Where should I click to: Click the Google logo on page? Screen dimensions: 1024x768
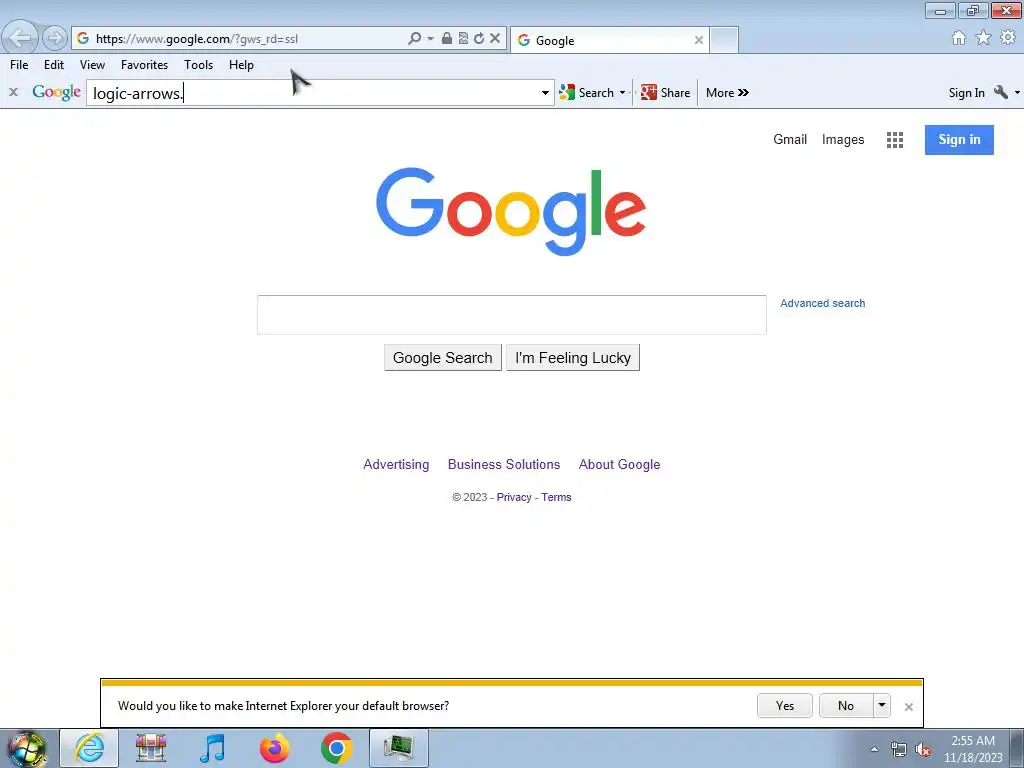pyautogui.click(x=511, y=211)
